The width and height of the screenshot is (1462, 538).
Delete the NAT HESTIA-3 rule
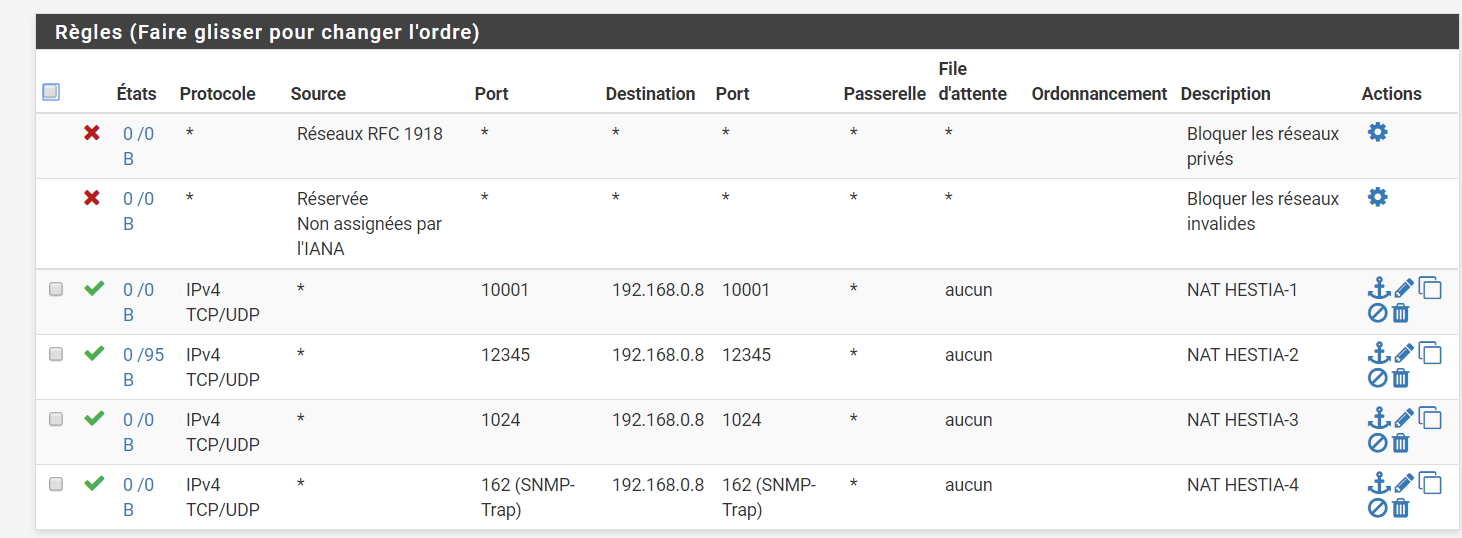click(x=1401, y=443)
